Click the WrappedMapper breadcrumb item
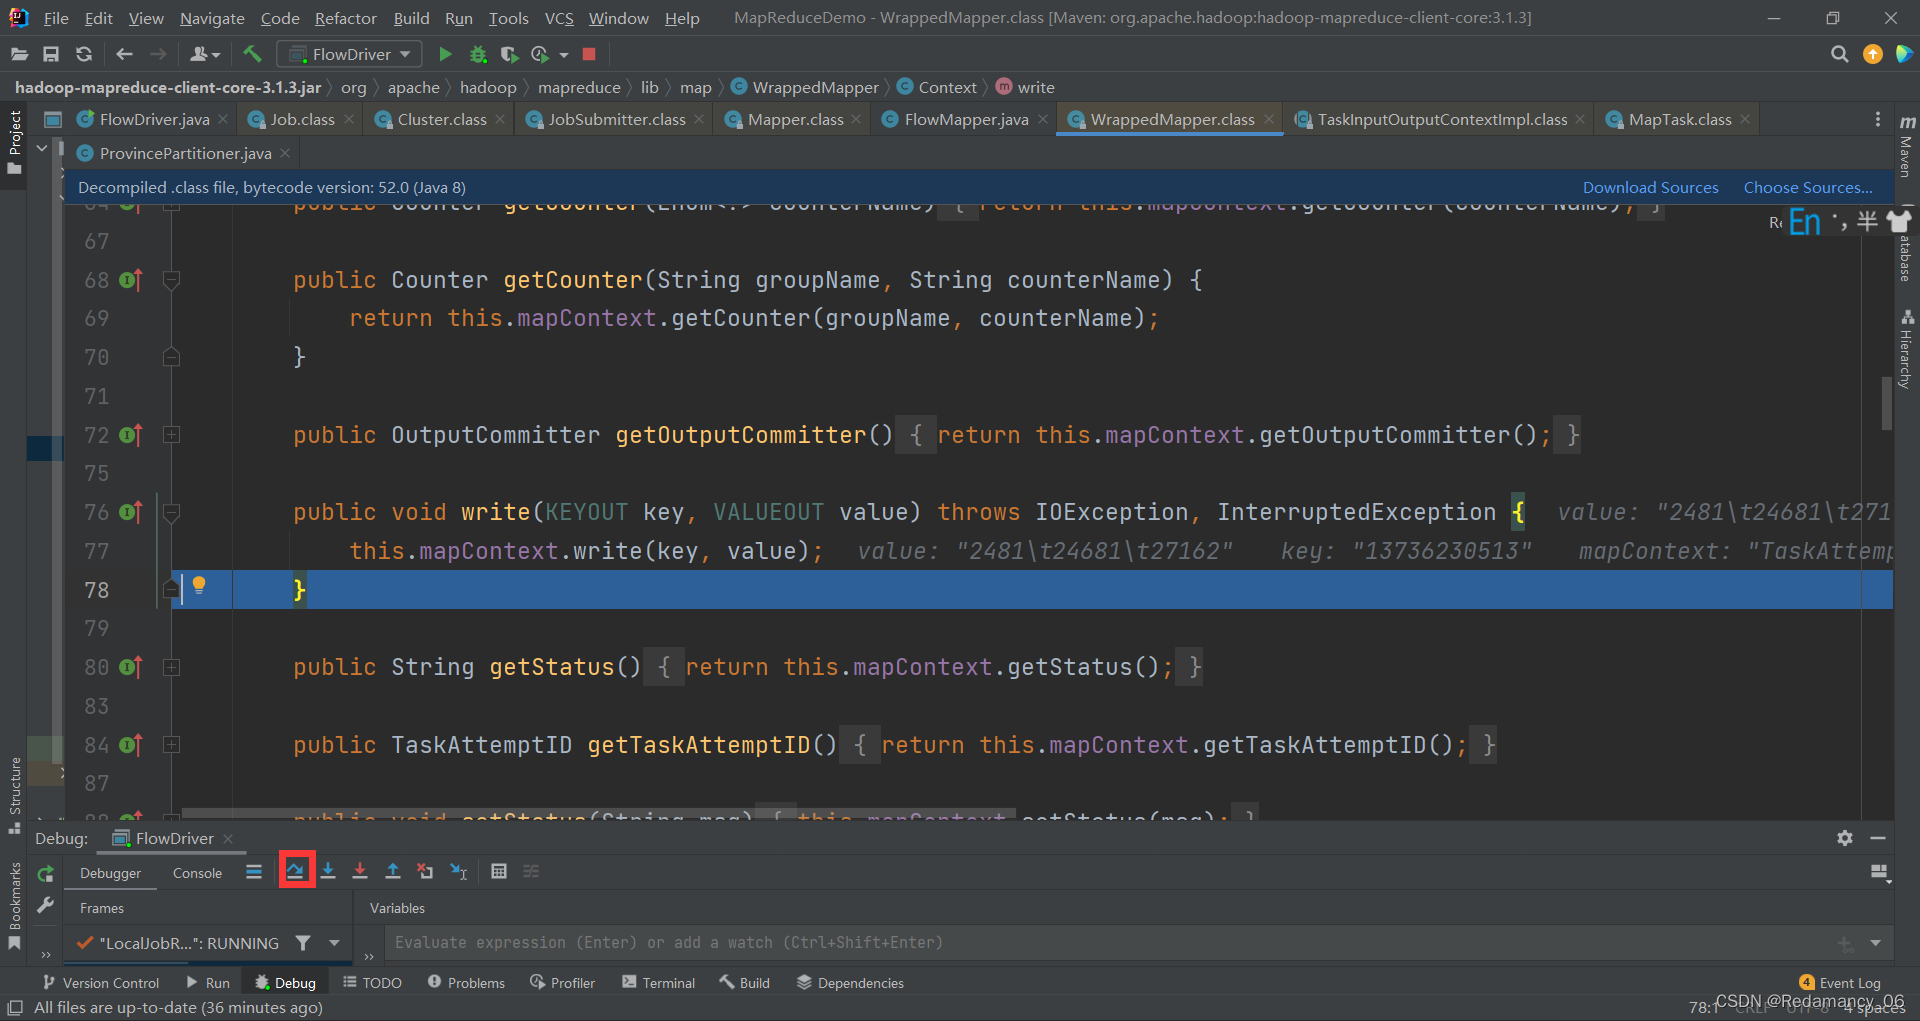The height and width of the screenshot is (1021, 1920). (806, 87)
